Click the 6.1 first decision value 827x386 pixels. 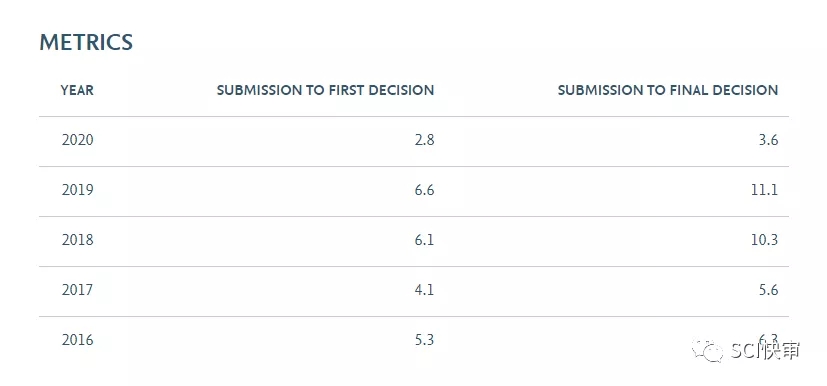[425, 240]
